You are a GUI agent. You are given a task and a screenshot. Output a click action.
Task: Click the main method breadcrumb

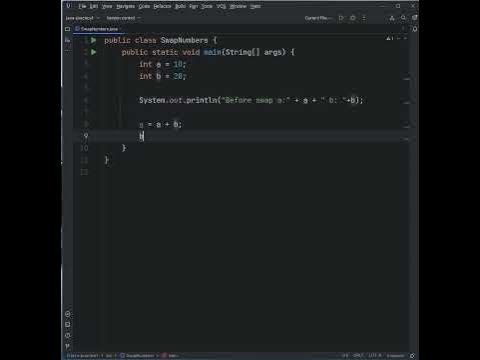[x=170, y=356]
